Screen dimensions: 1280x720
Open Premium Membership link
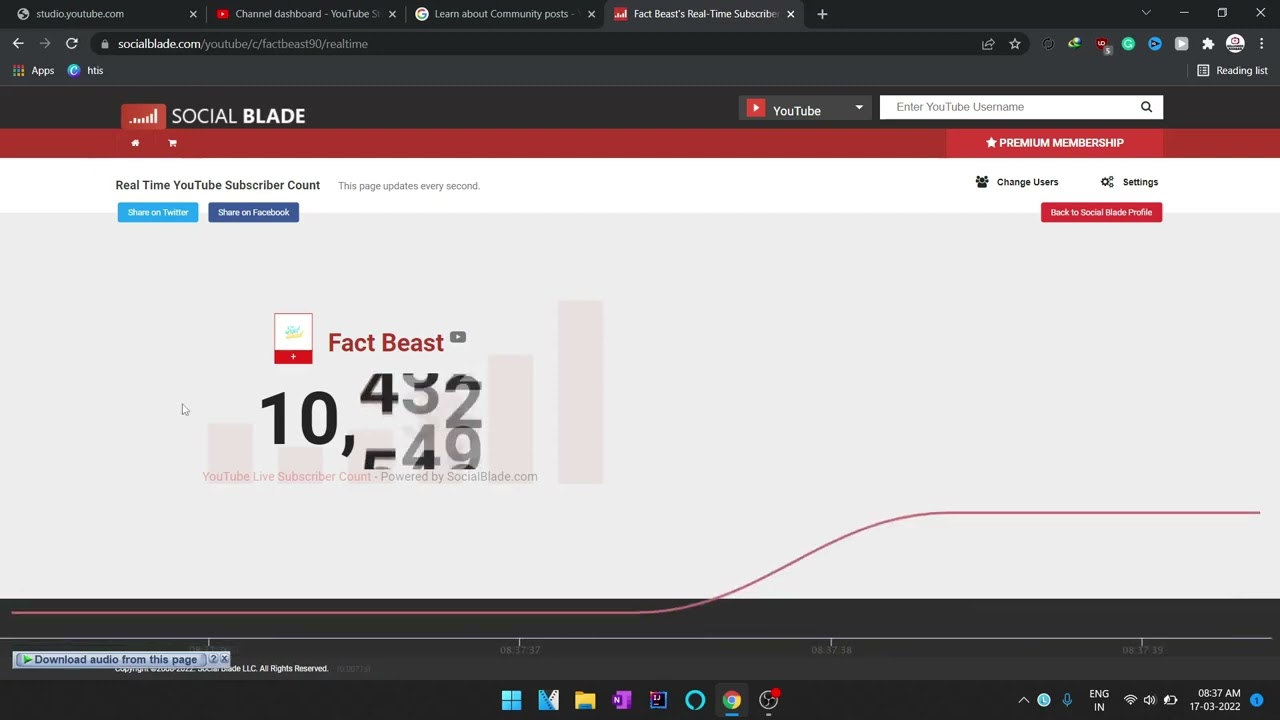click(1055, 143)
